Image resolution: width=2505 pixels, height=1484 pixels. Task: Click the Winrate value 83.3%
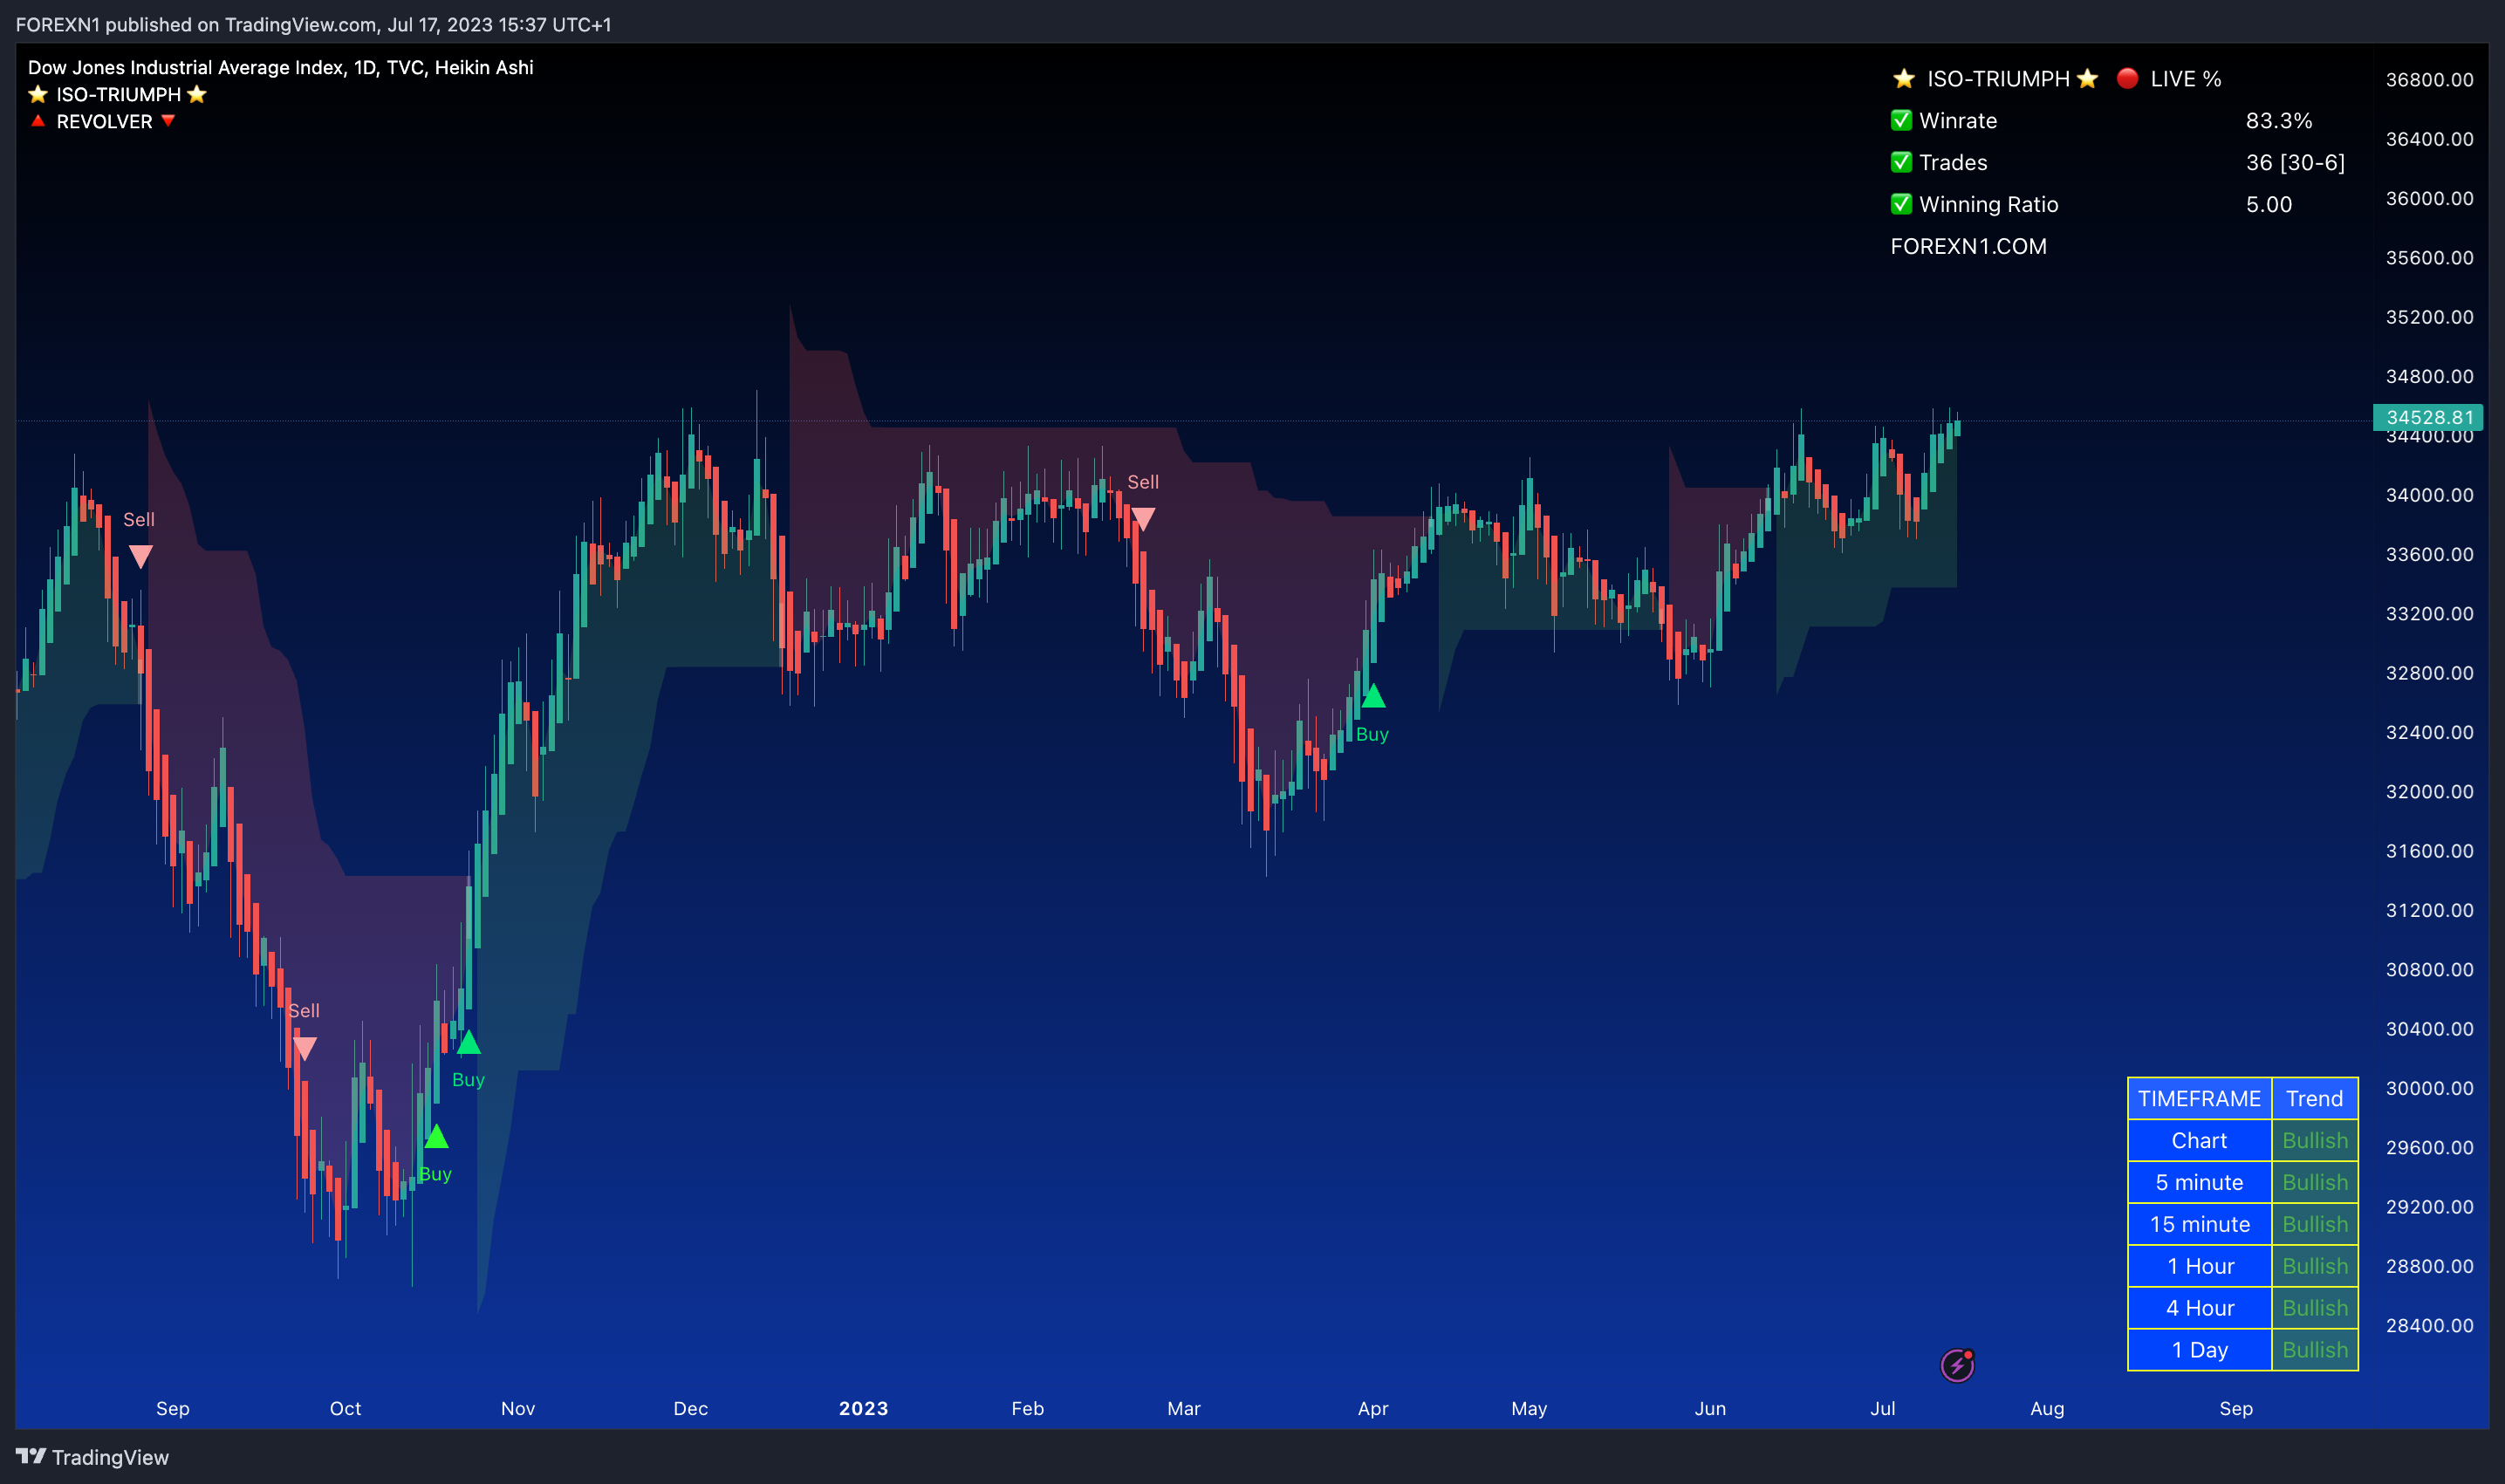[2279, 121]
